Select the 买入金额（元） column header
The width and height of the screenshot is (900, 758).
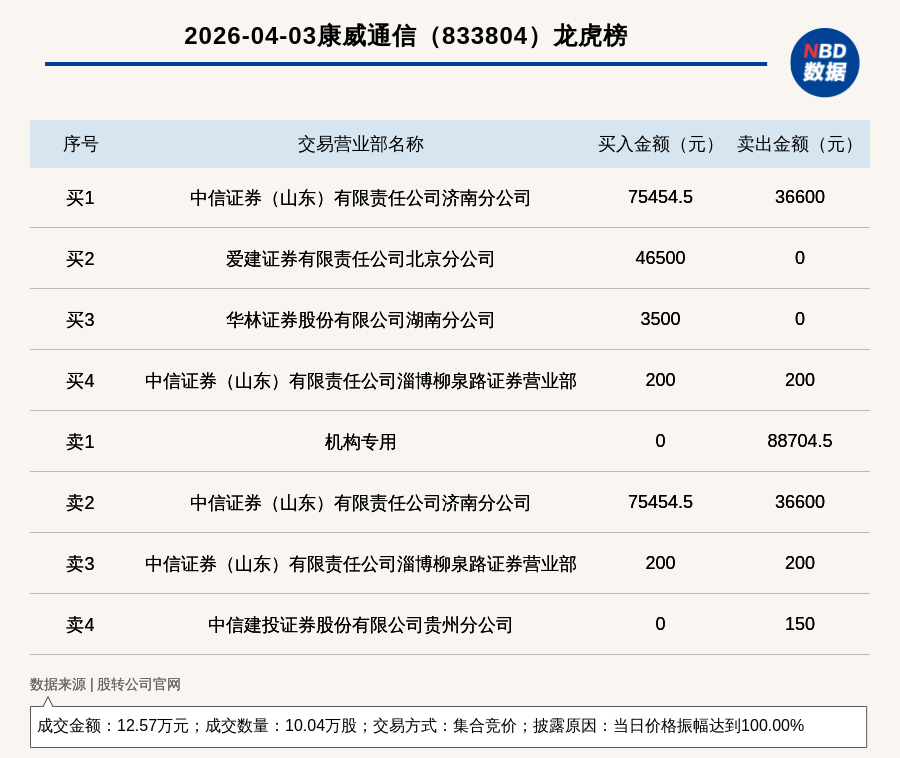pyautogui.click(x=659, y=144)
